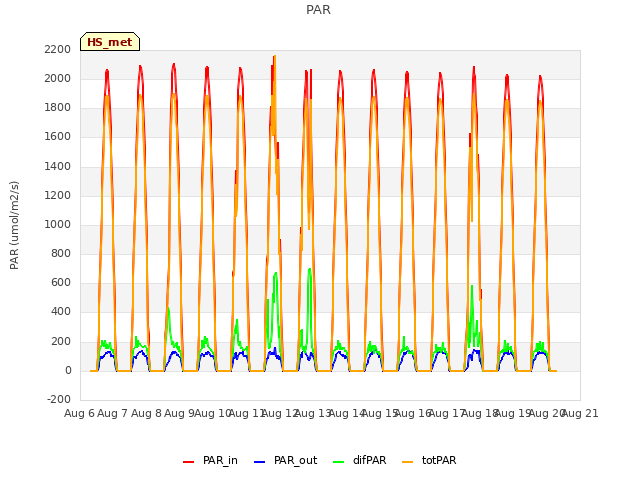Click the 2000 y-axis tick label
Viewport: 640px width, 480px height.
[x=58, y=78]
